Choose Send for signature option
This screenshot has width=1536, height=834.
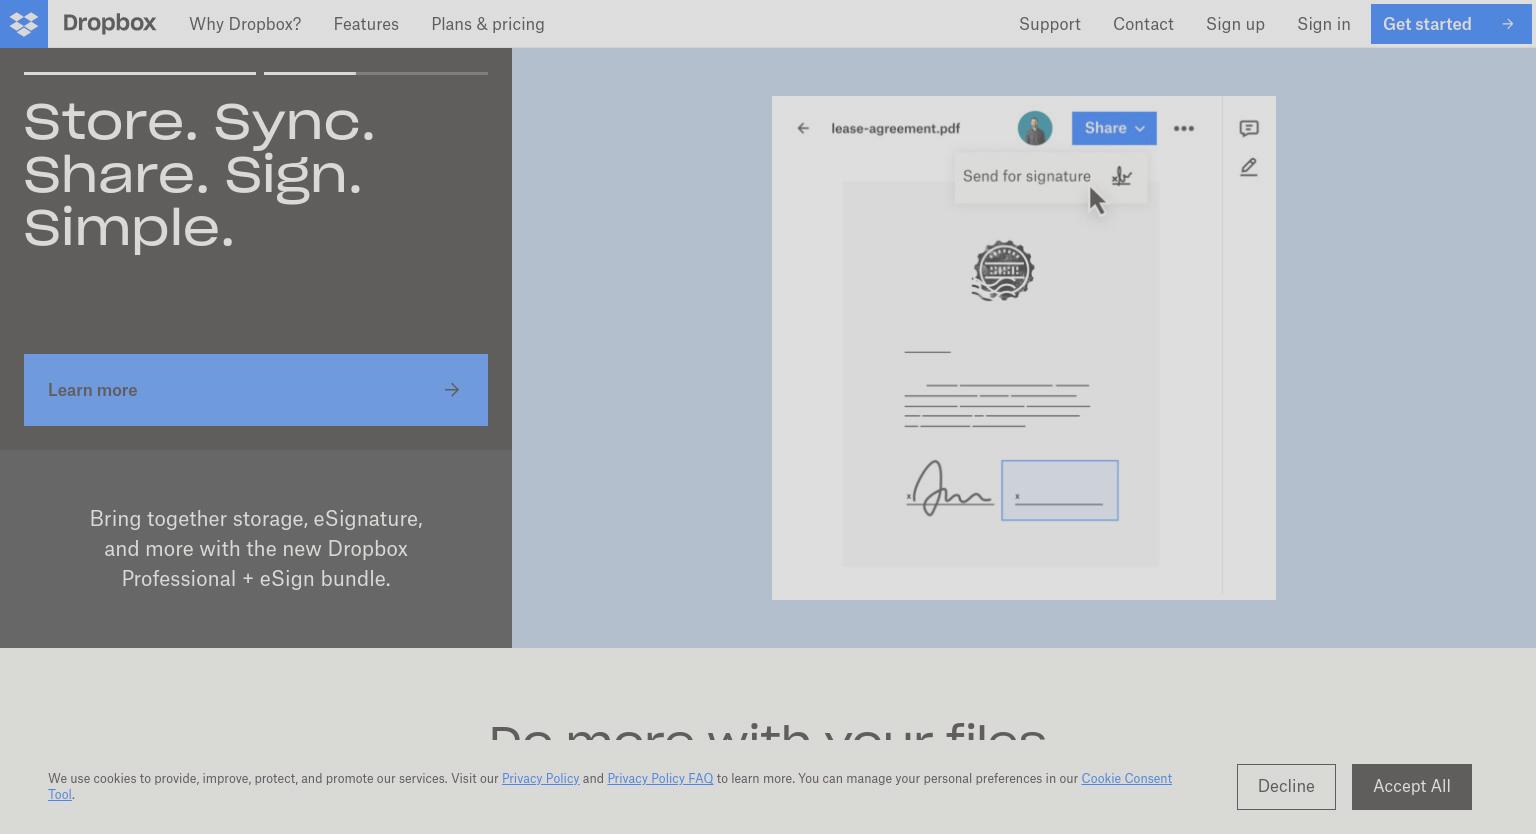(x=1050, y=177)
